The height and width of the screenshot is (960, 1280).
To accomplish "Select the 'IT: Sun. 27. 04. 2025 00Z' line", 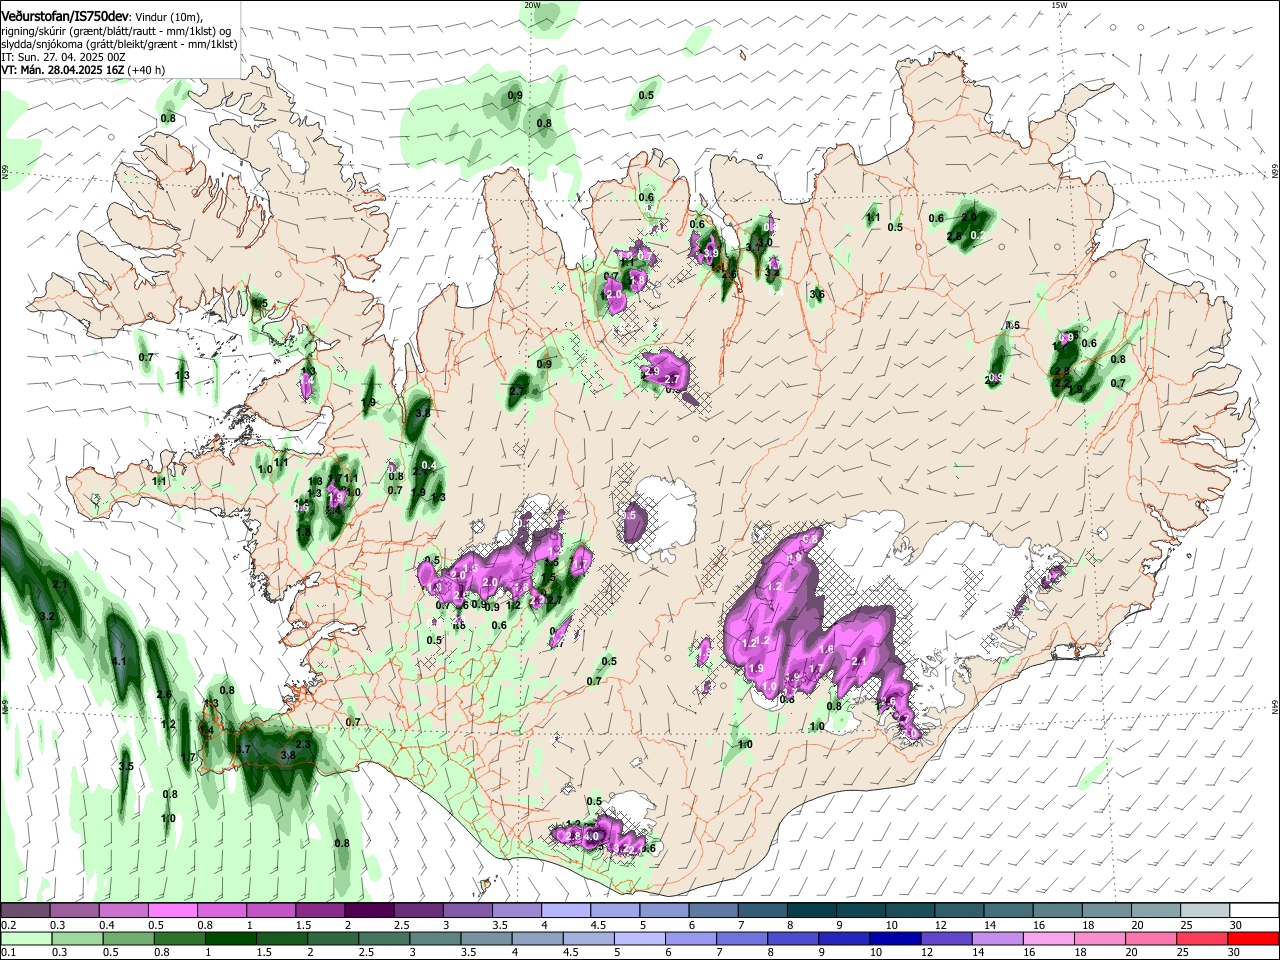I will click(x=63, y=57).
